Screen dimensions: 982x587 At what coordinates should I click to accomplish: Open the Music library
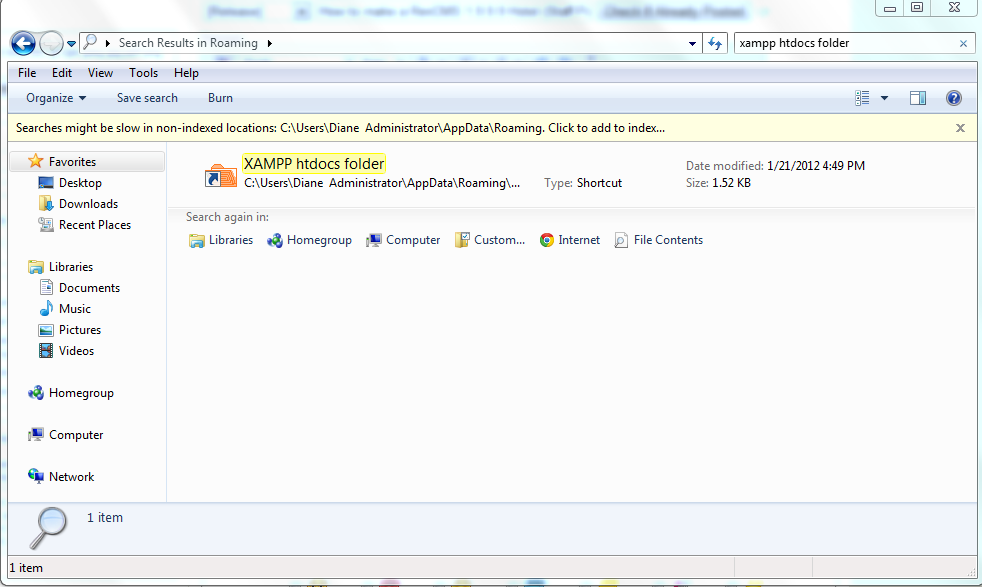point(75,309)
